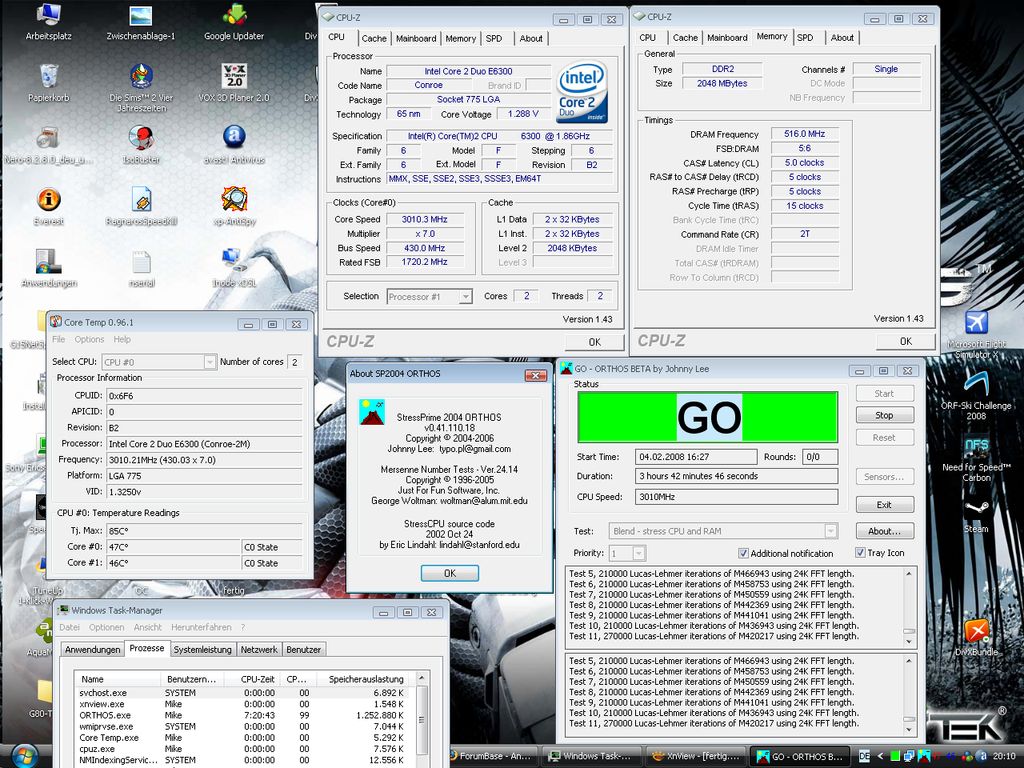Click OK in the right CPU-Z window
This screenshot has width=1024, height=768.
click(905, 341)
